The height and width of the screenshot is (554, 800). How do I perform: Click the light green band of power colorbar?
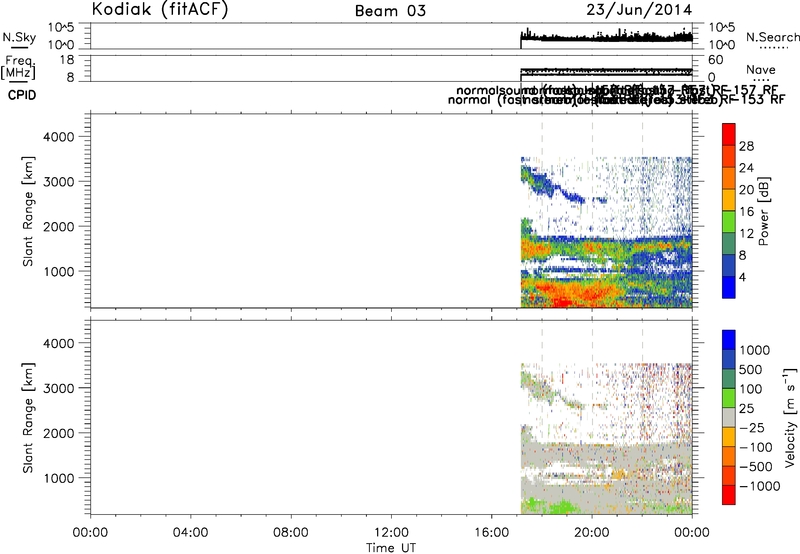pos(729,221)
